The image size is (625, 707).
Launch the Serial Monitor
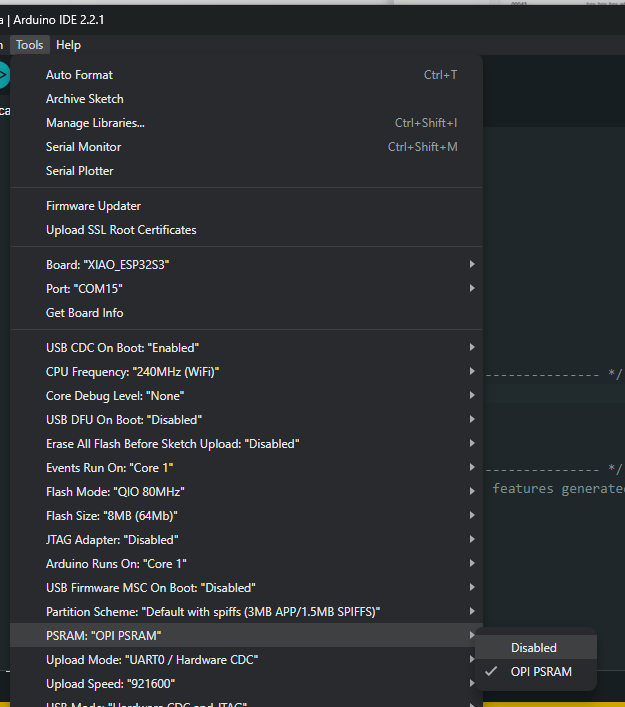pos(83,147)
